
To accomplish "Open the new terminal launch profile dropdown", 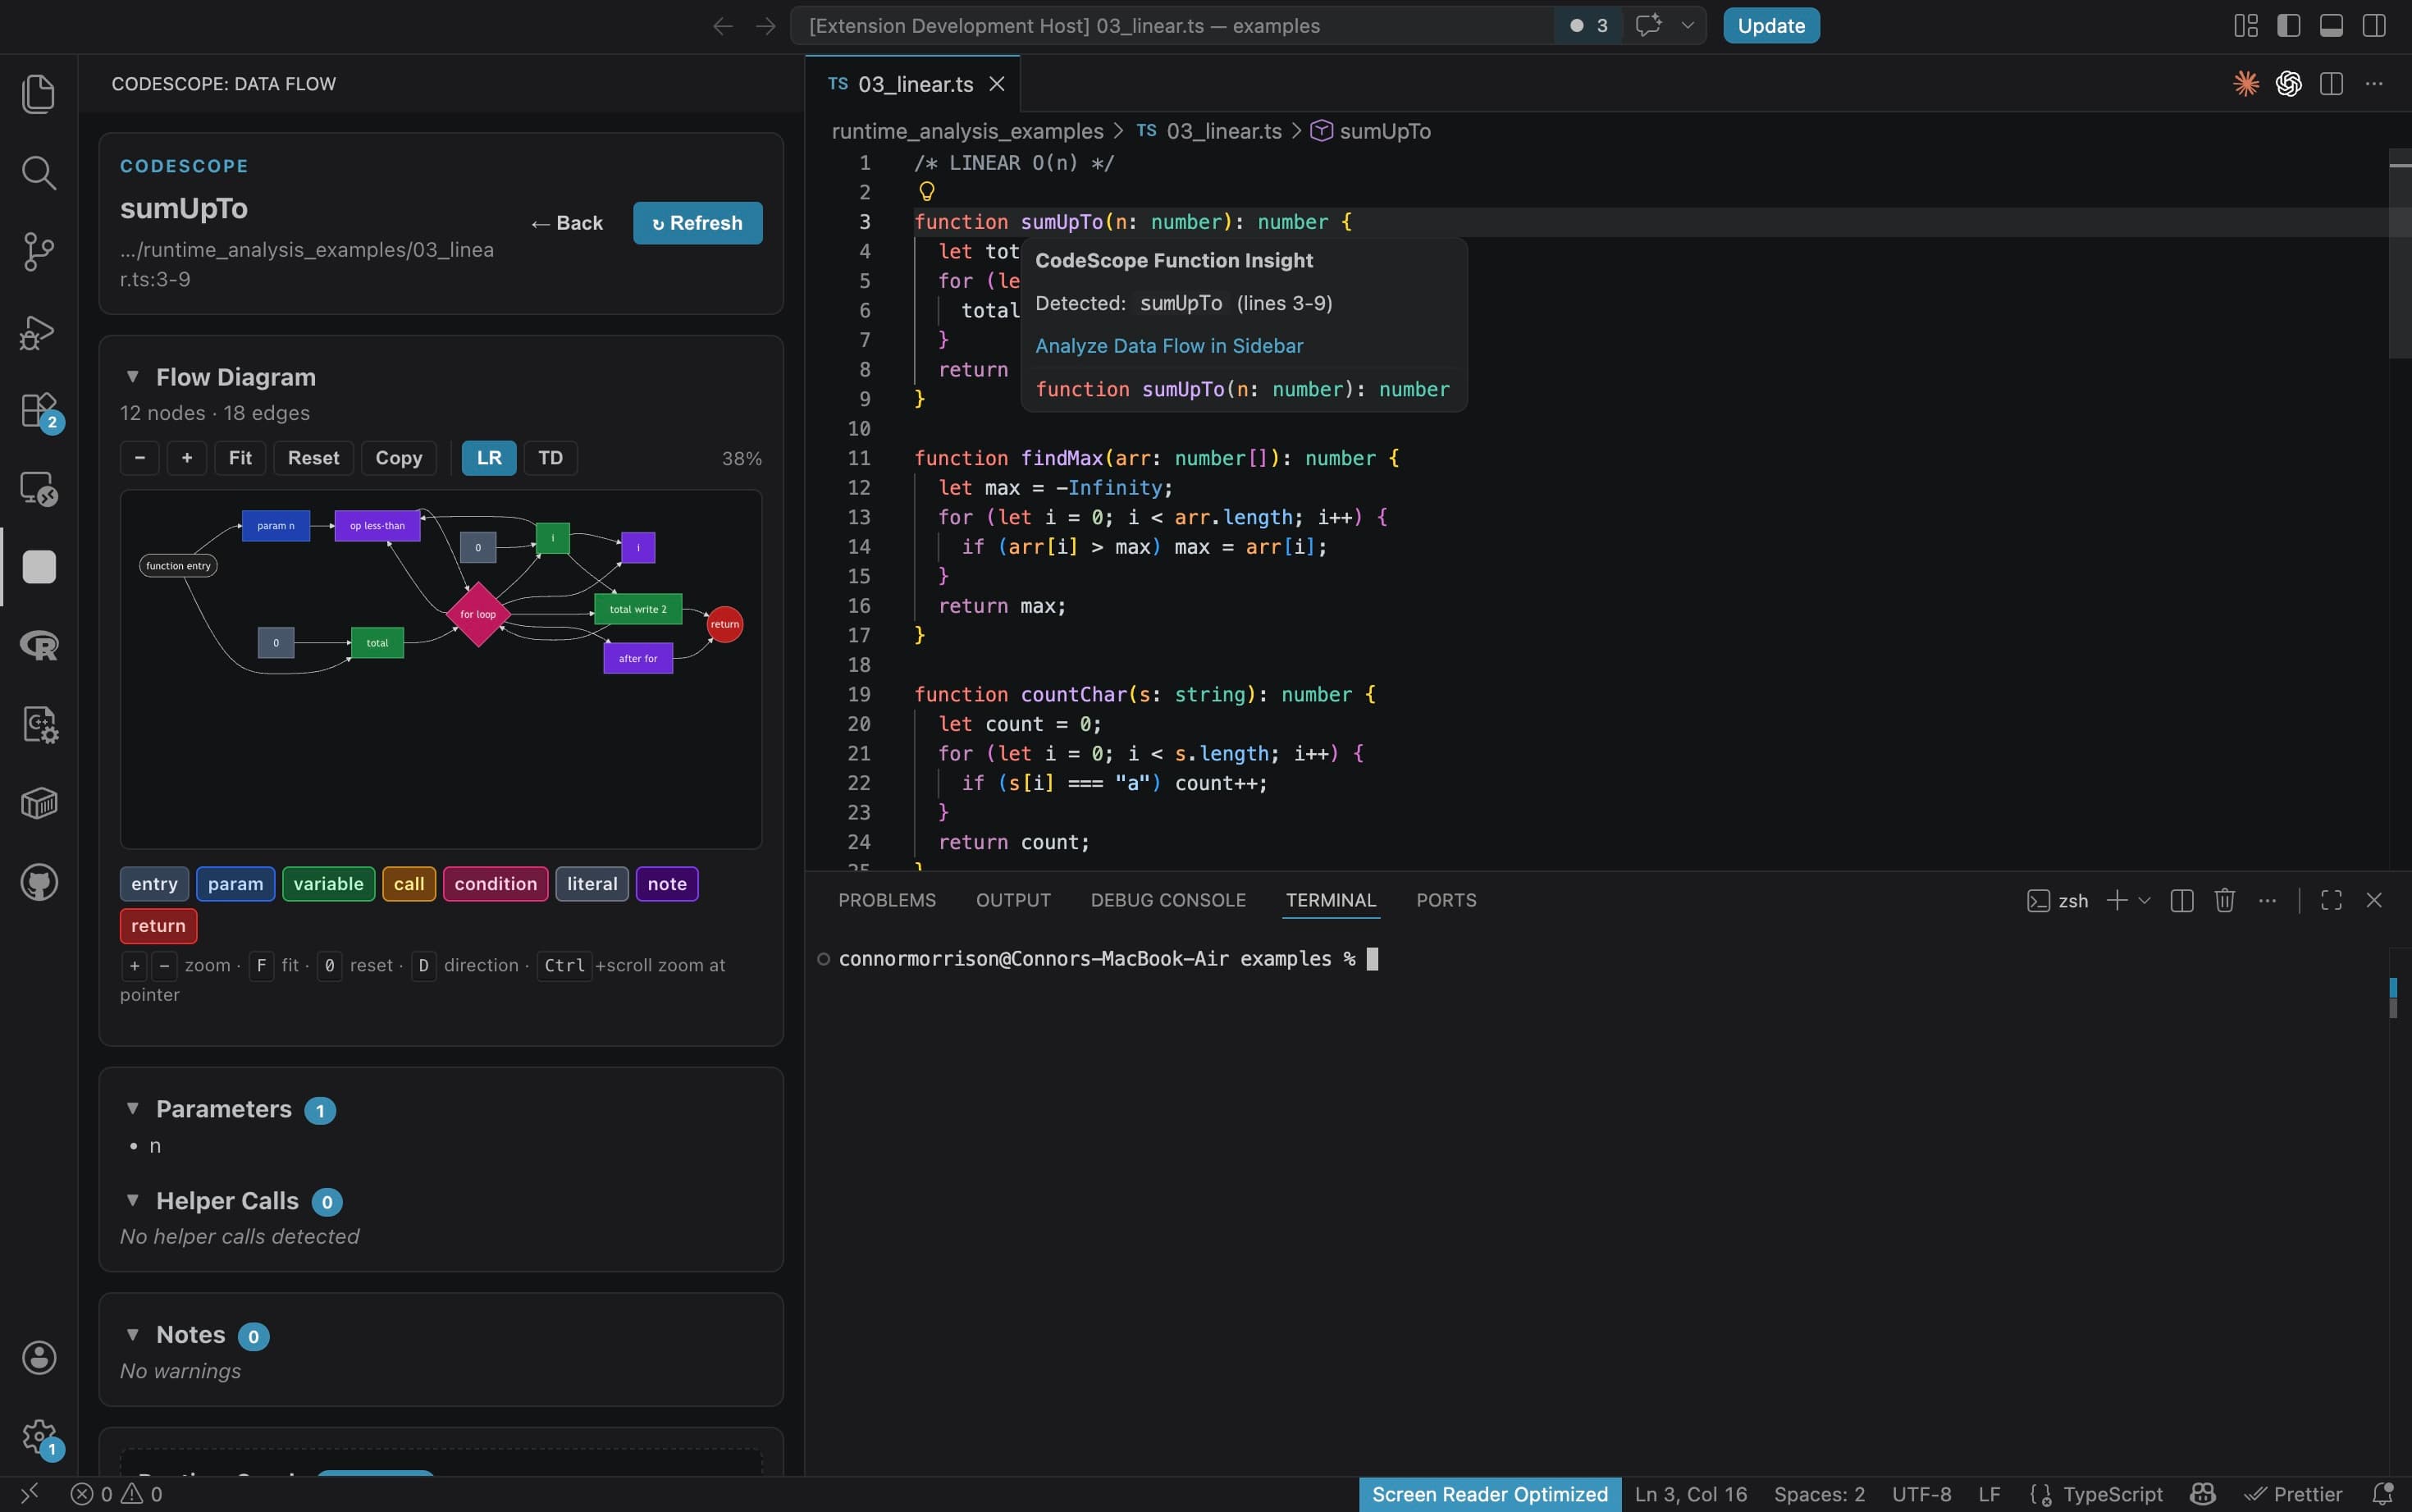I will click(x=2144, y=900).
